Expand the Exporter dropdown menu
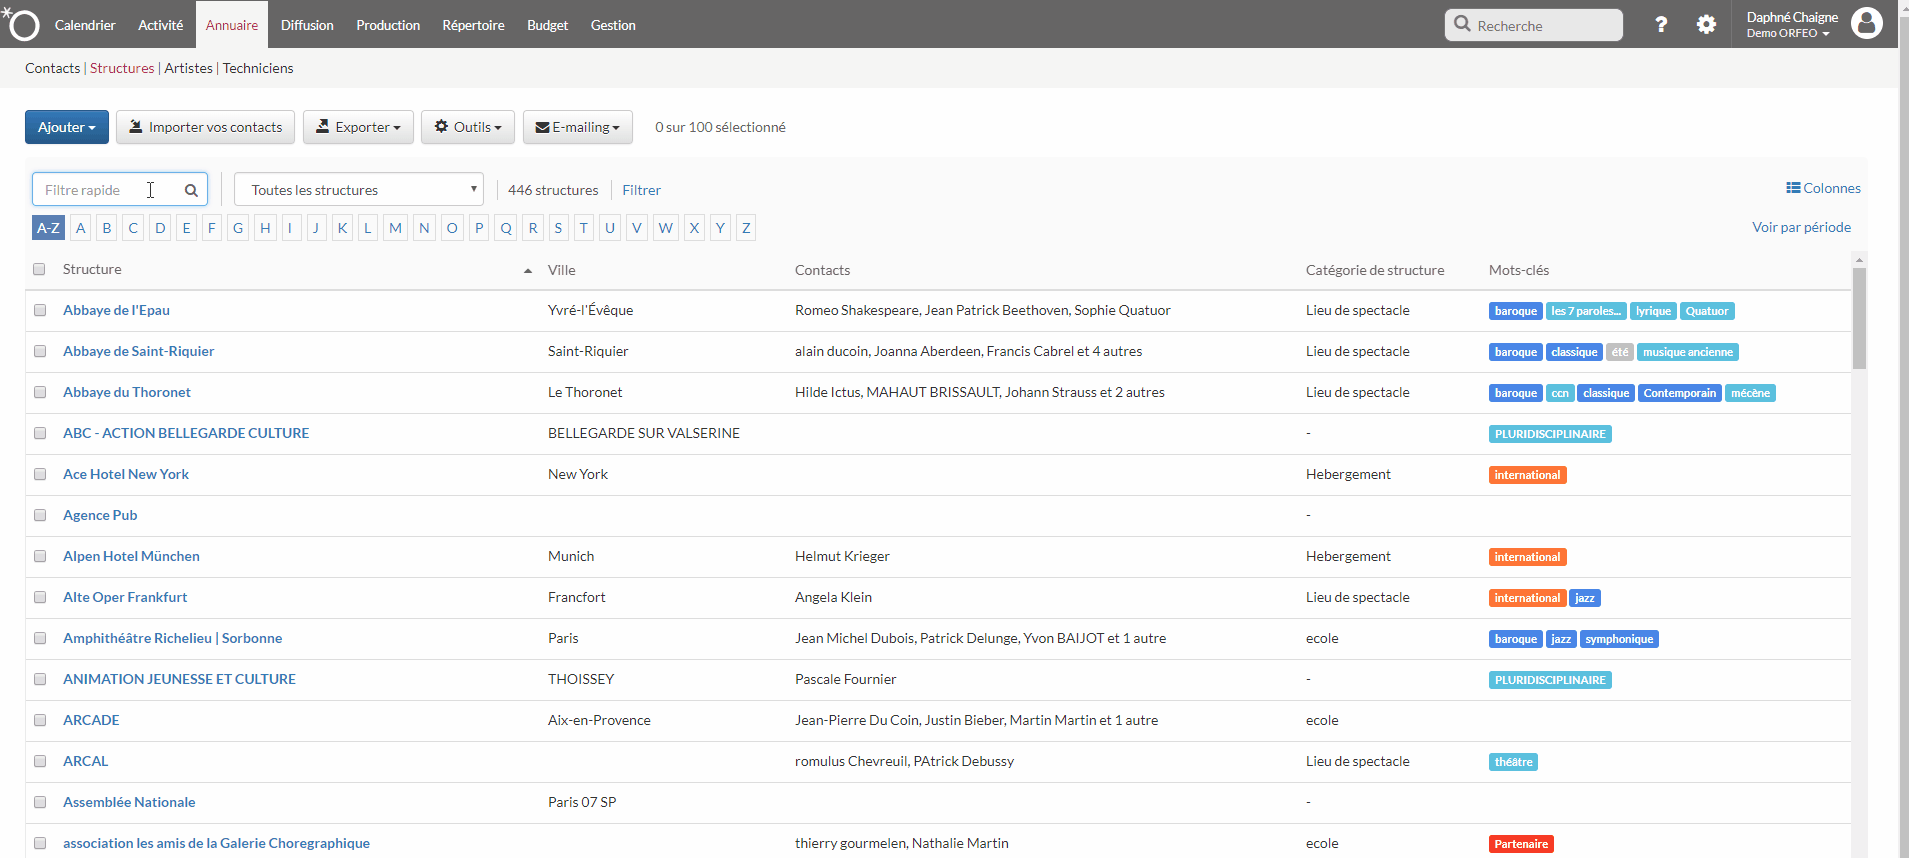The image size is (1909, 858). tap(358, 127)
